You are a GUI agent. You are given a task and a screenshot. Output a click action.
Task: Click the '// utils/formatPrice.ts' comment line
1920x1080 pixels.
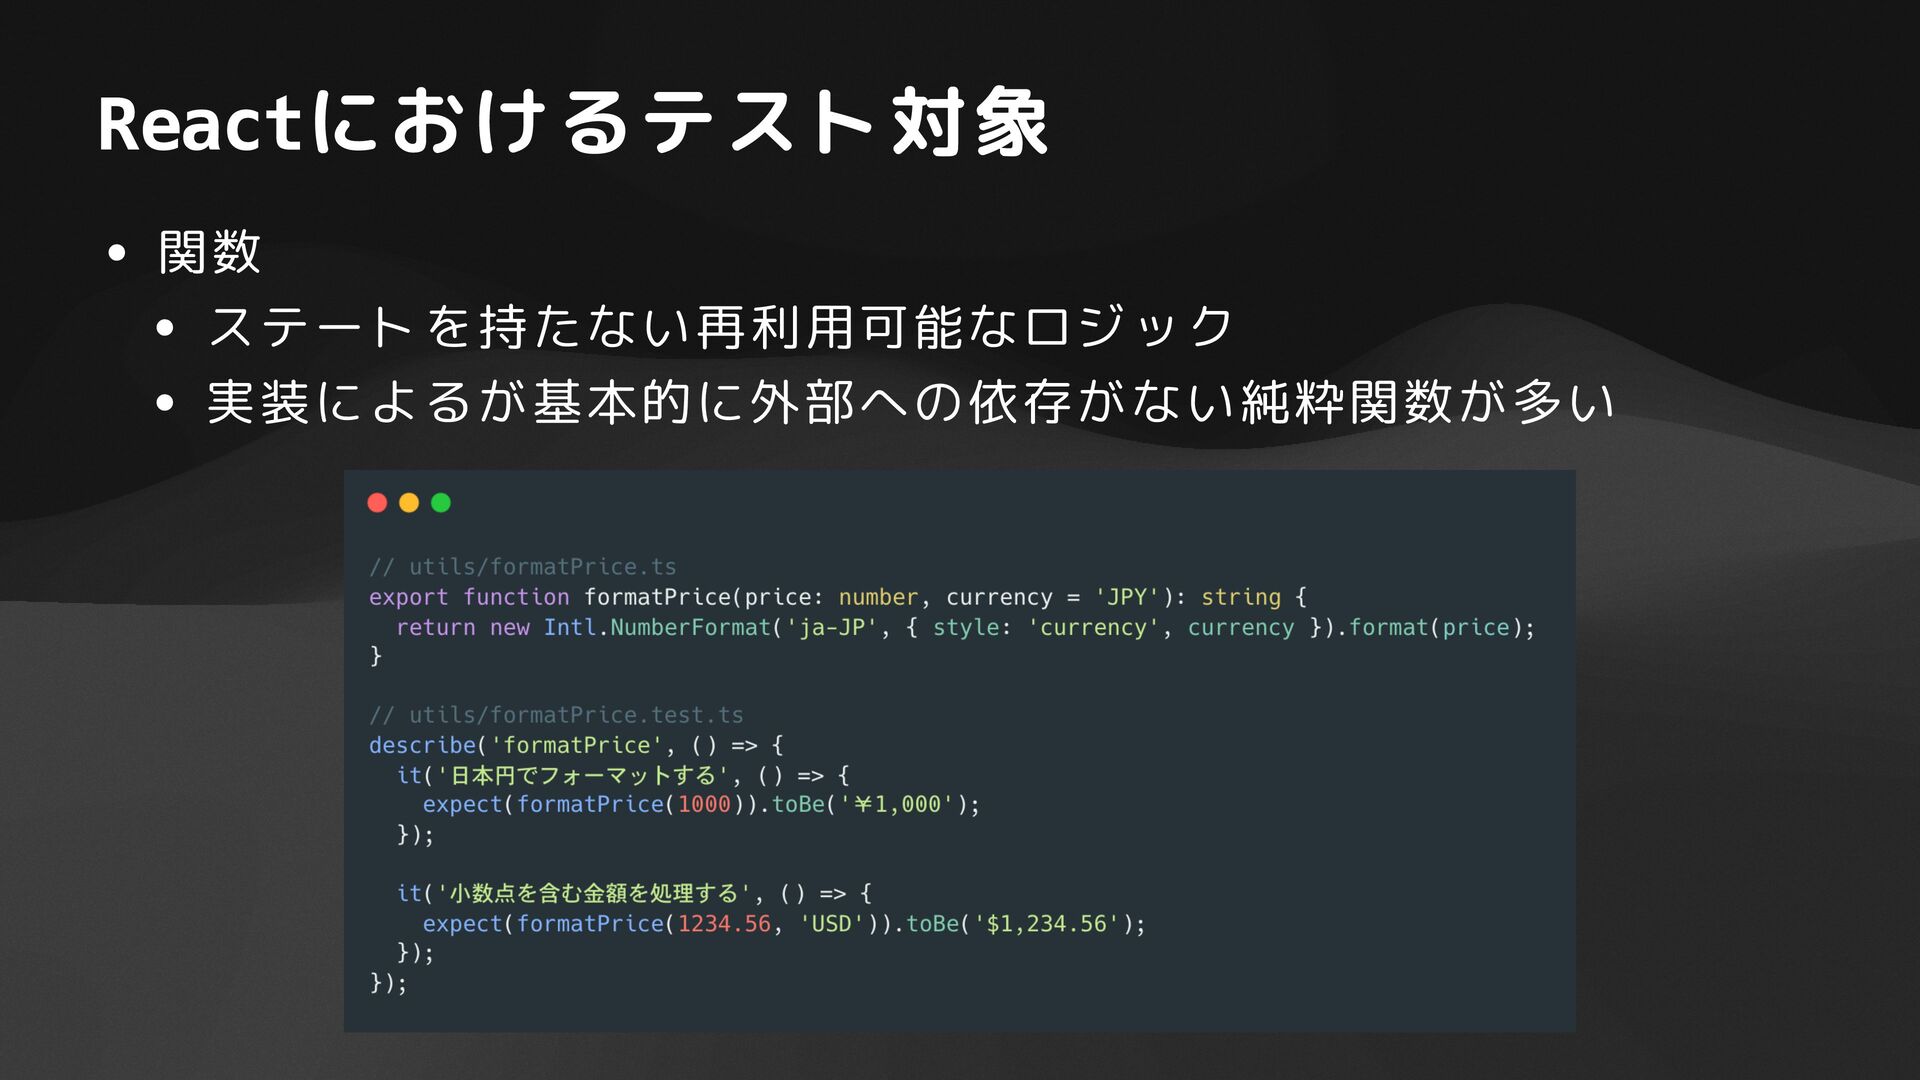point(523,567)
